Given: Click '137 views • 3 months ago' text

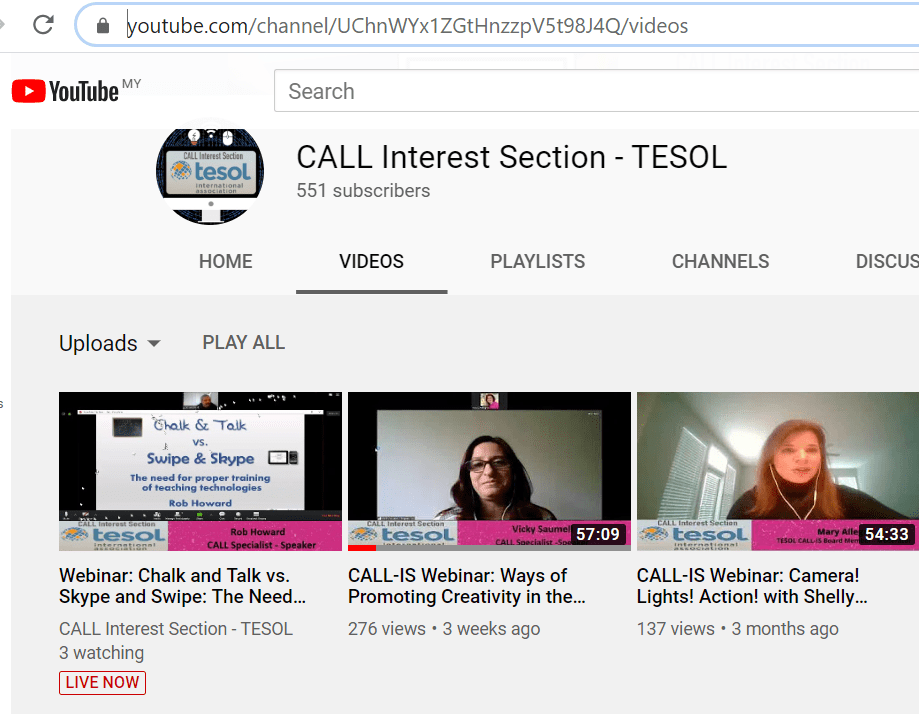Looking at the screenshot, I should click(x=737, y=628).
